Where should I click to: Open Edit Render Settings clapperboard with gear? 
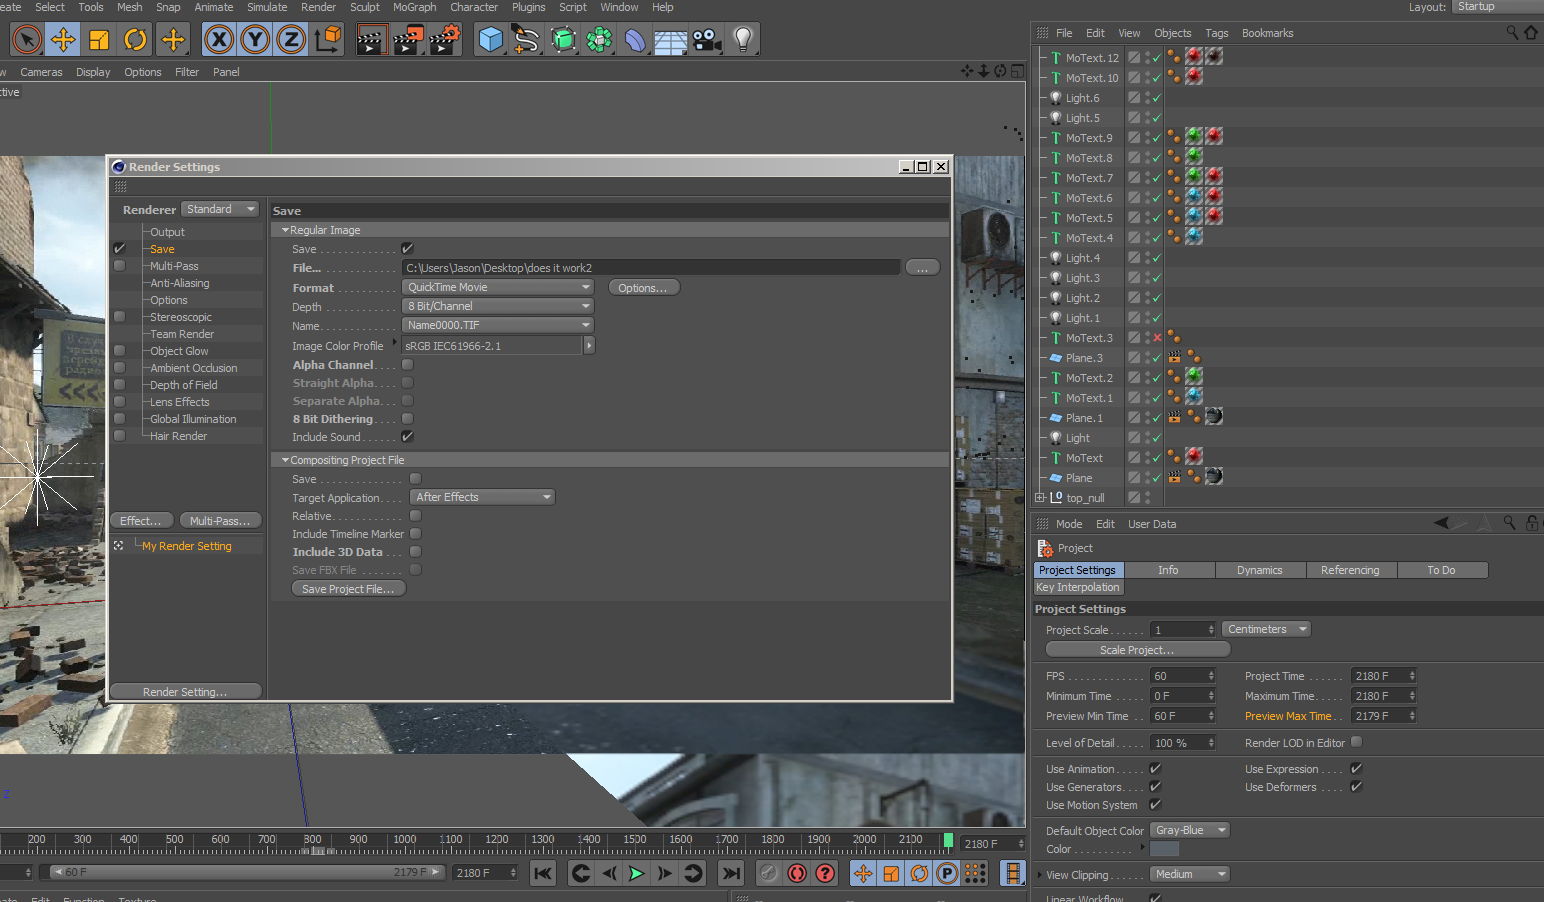[444, 40]
